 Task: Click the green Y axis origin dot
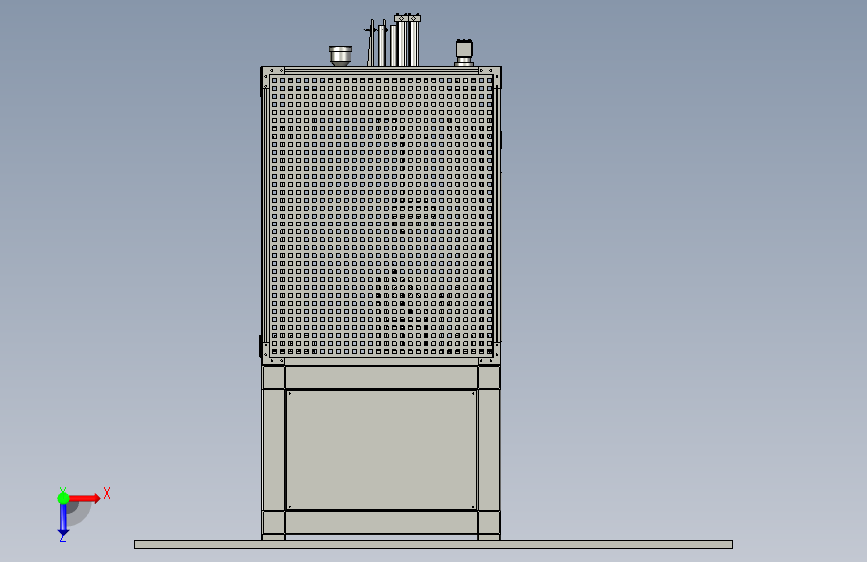point(63,498)
